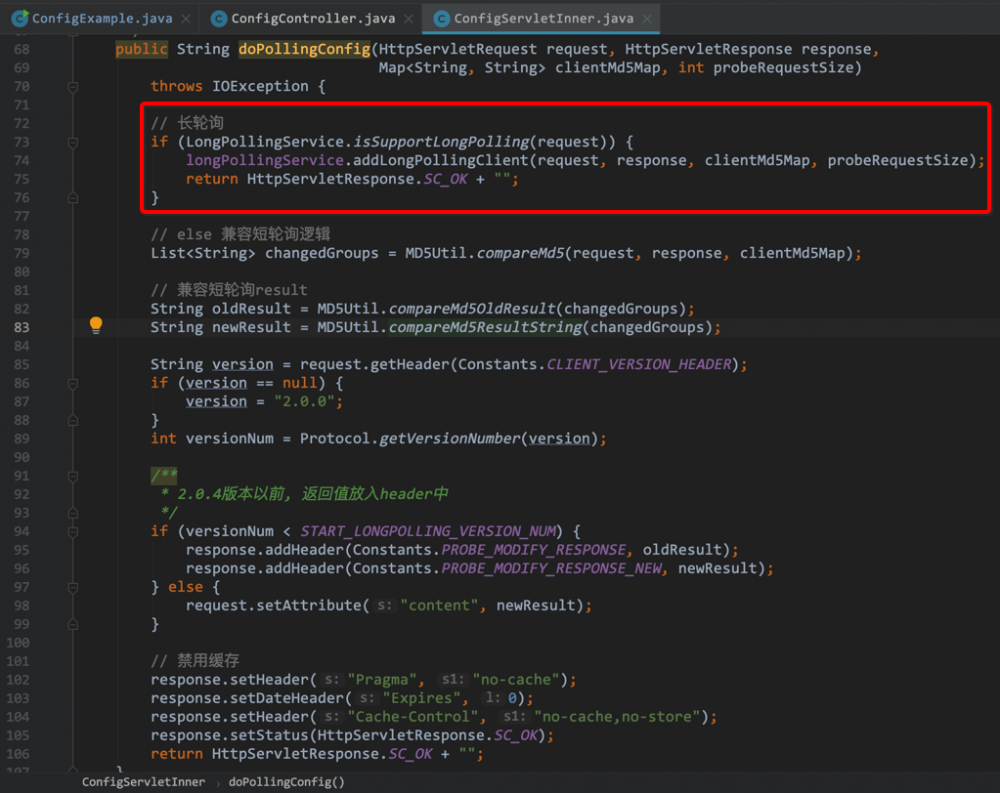Close the ConfigServletInner.java tab
Screen dimensions: 1000x793
click(x=647, y=19)
